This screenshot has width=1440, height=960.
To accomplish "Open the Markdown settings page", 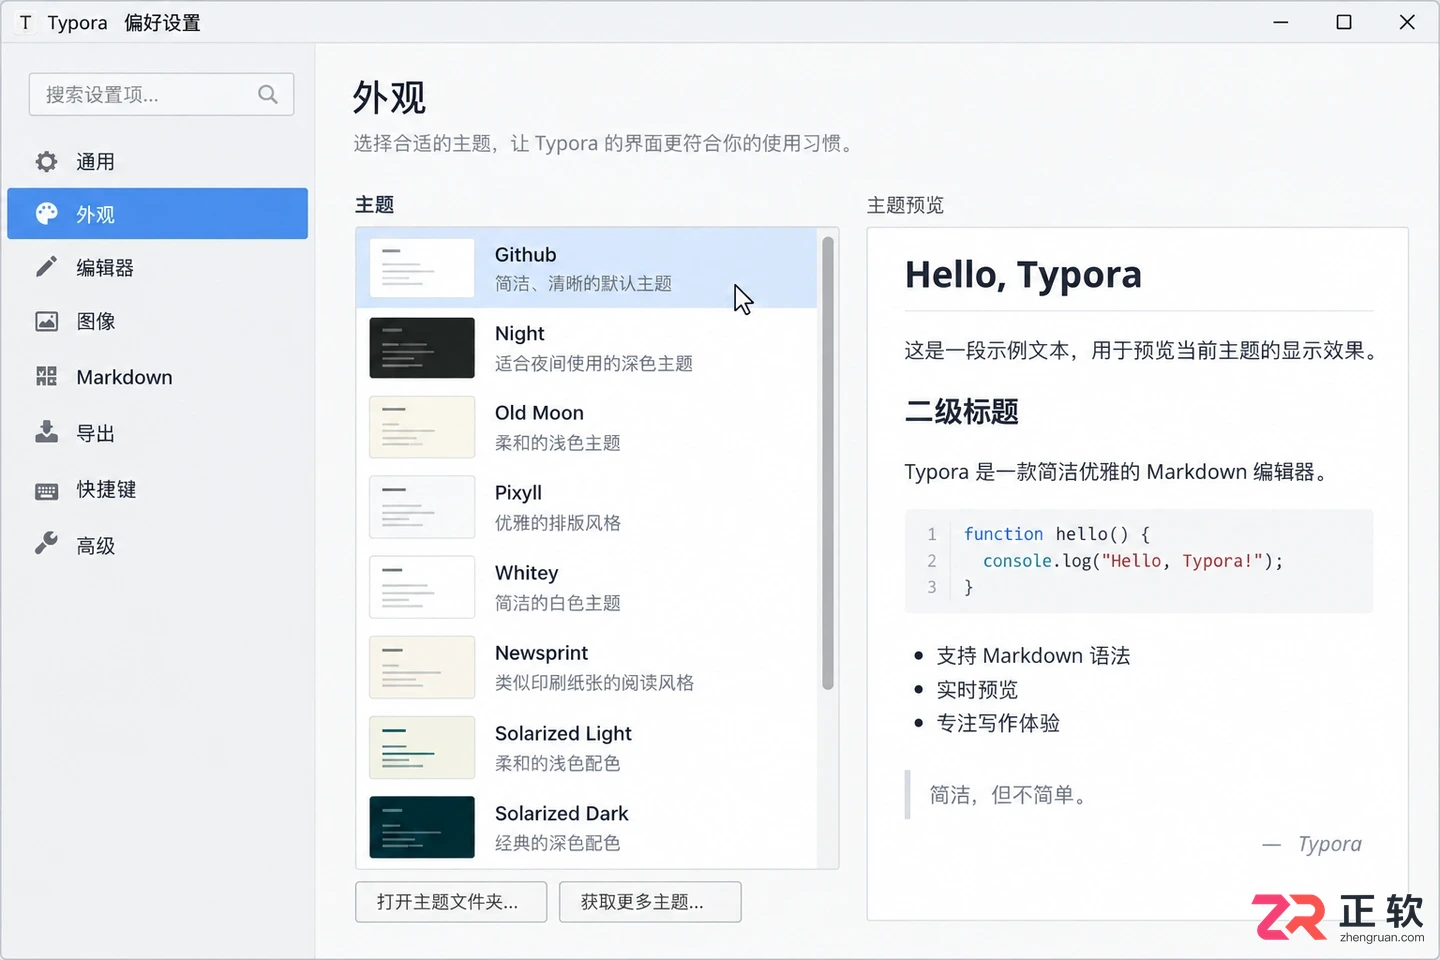I will point(157,377).
